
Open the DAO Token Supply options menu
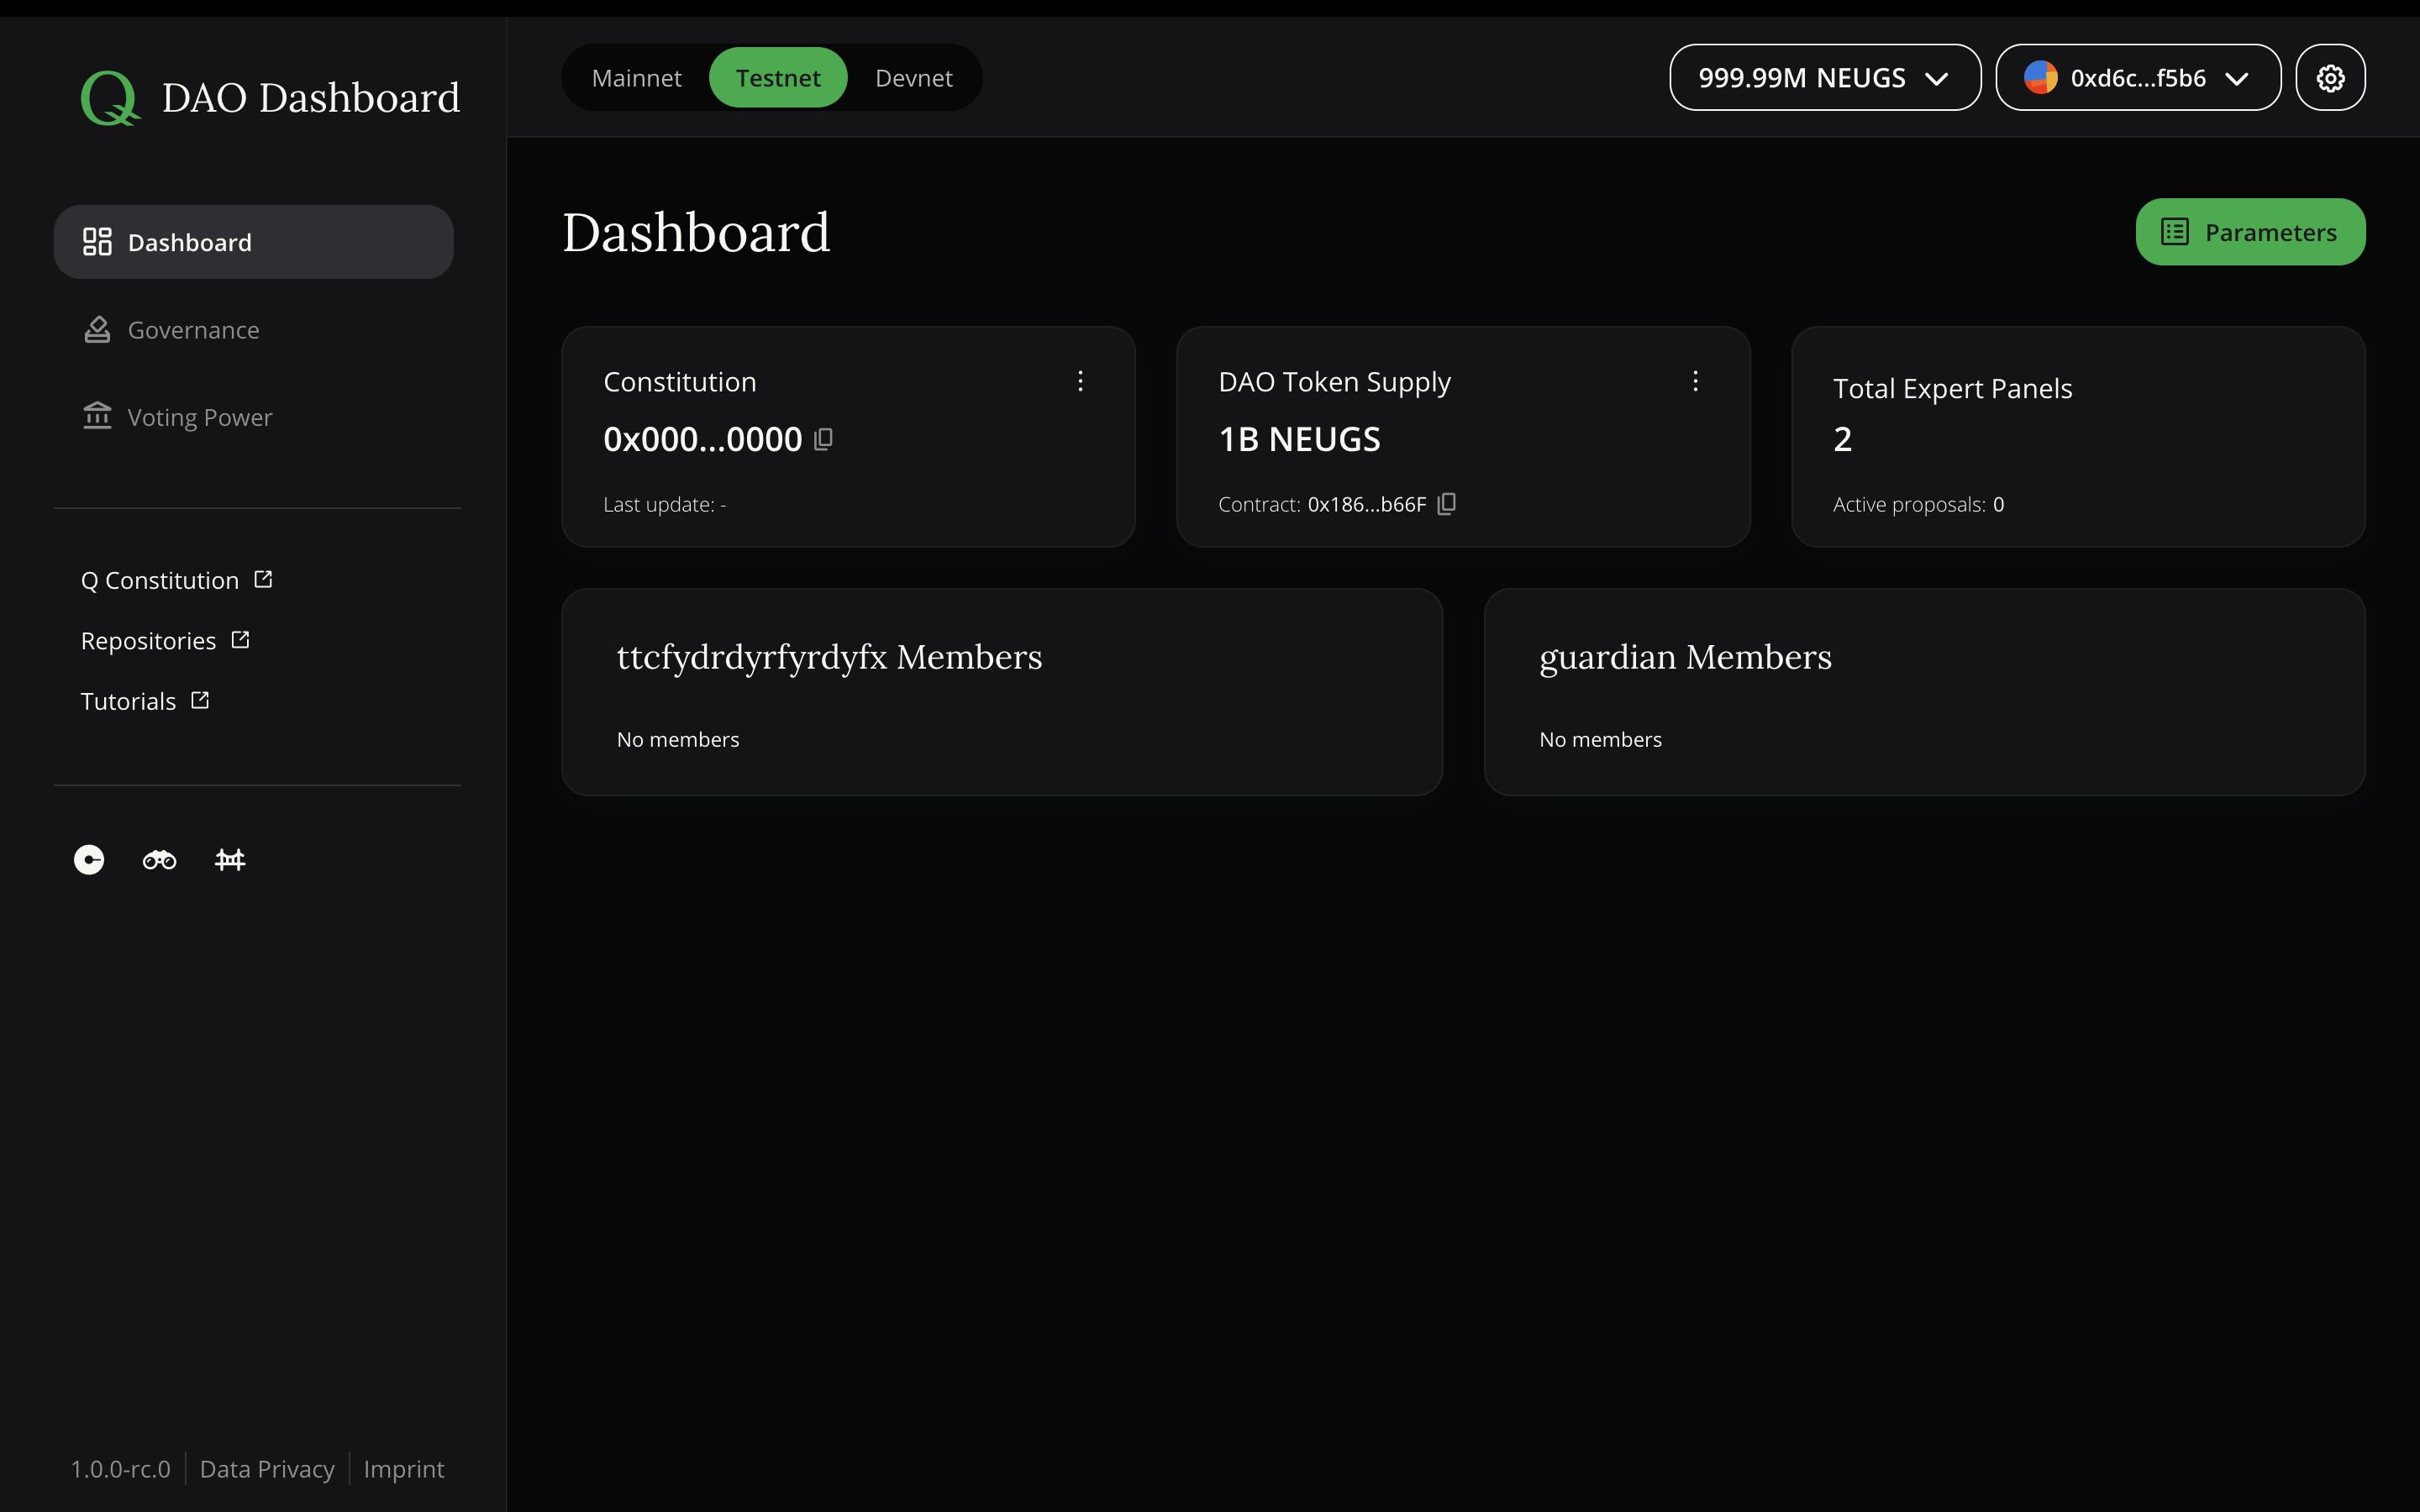click(1696, 380)
